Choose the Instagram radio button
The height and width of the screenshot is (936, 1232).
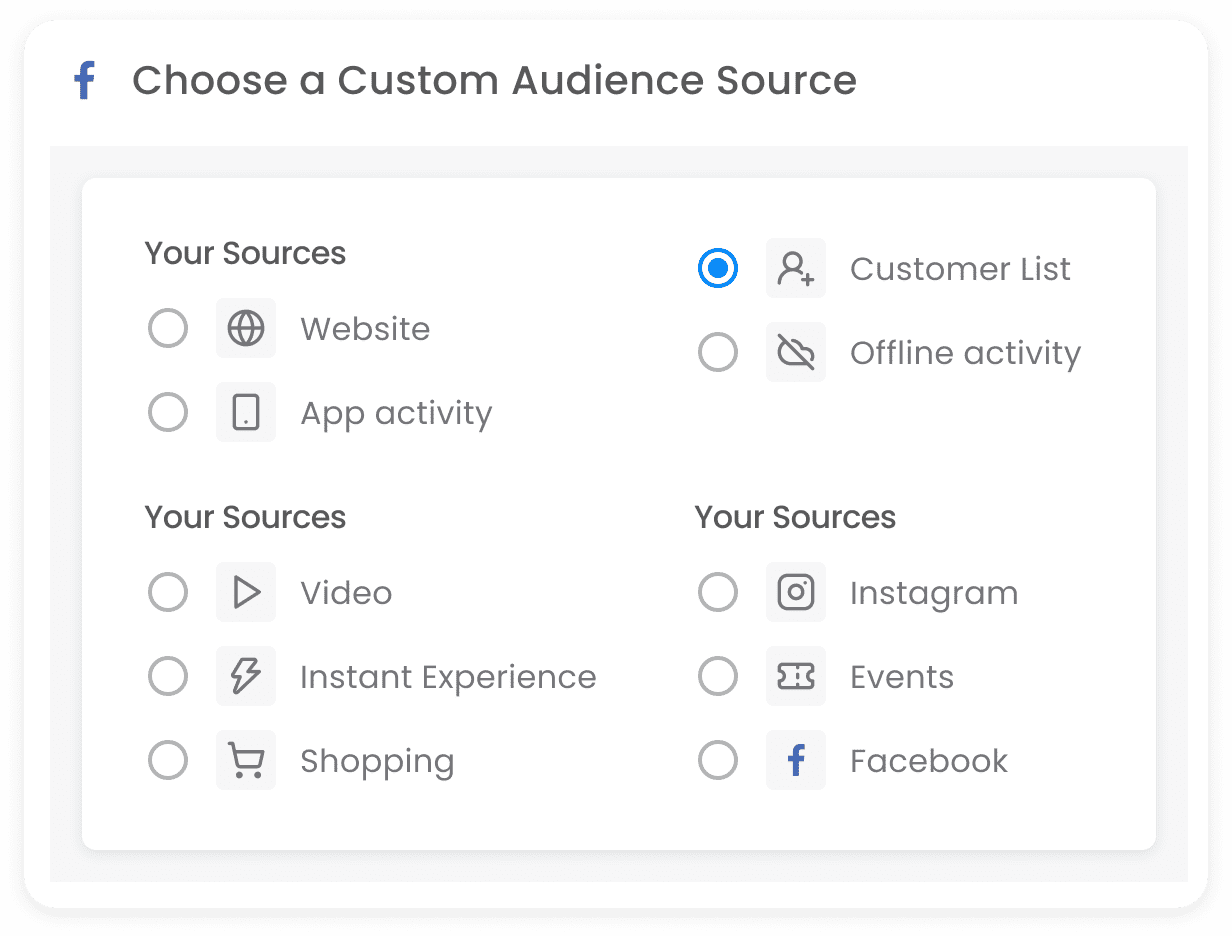(718, 592)
